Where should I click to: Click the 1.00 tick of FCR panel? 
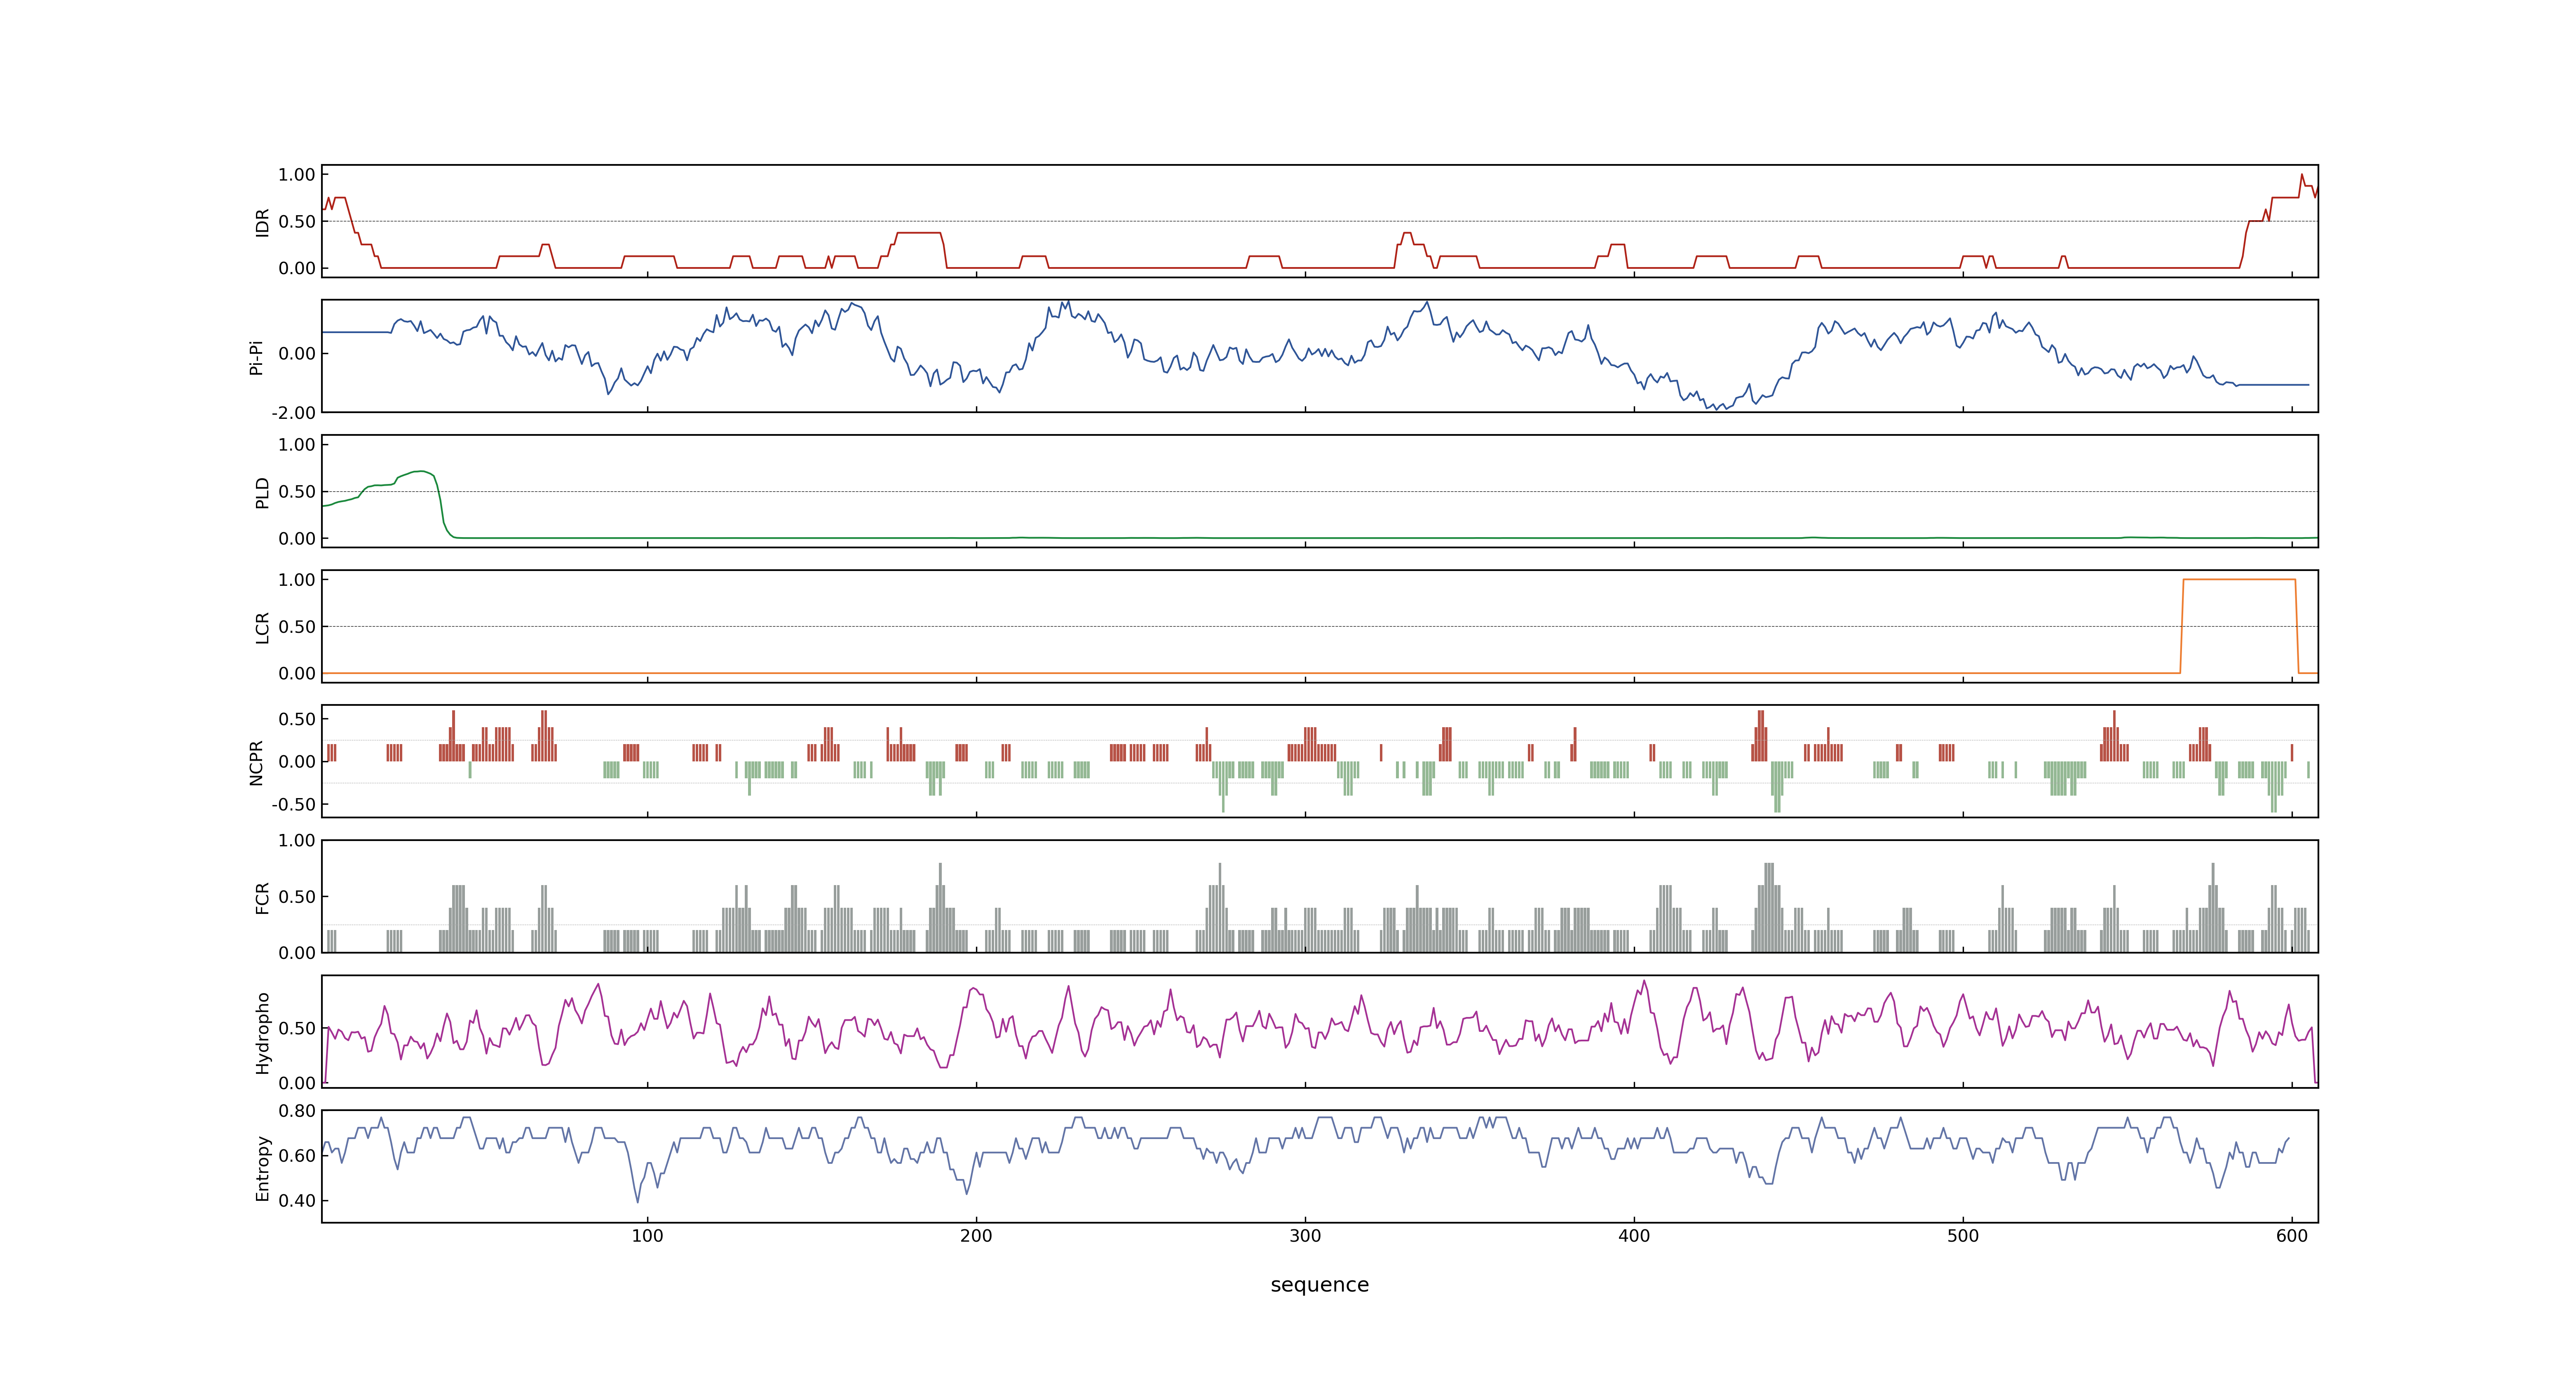pyautogui.click(x=297, y=840)
